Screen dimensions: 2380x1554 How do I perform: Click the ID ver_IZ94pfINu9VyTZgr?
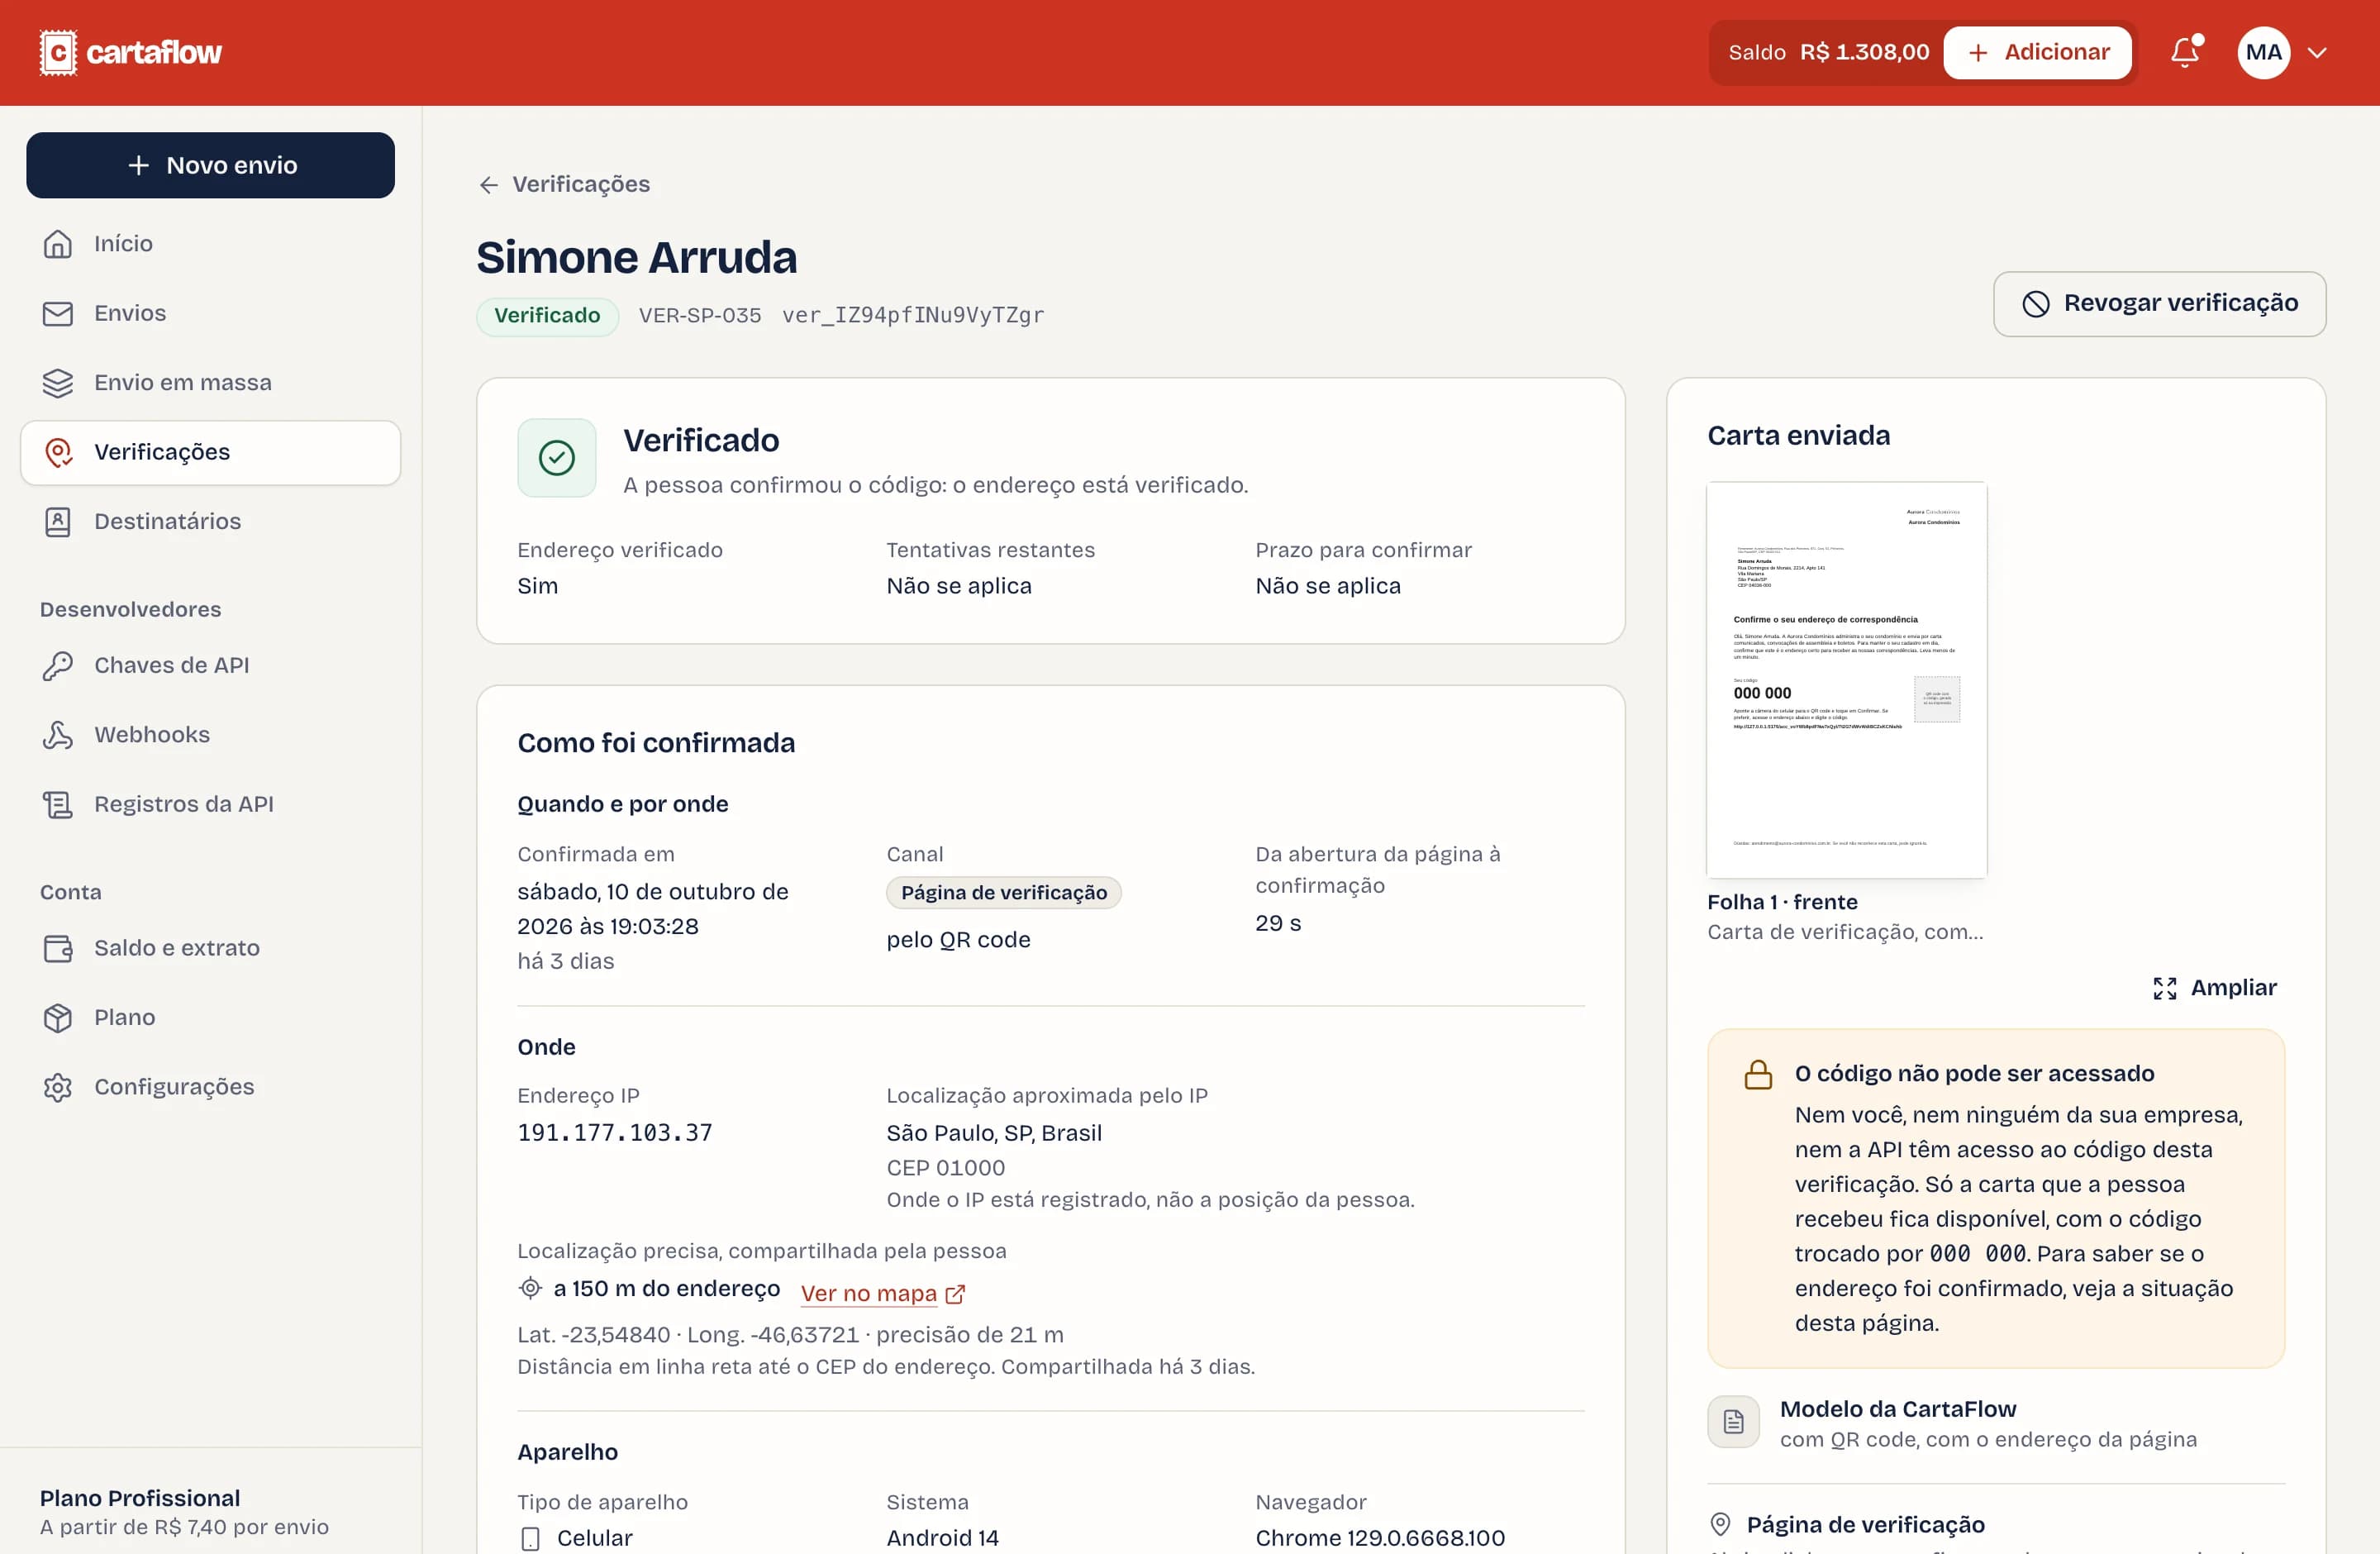(x=912, y=315)
